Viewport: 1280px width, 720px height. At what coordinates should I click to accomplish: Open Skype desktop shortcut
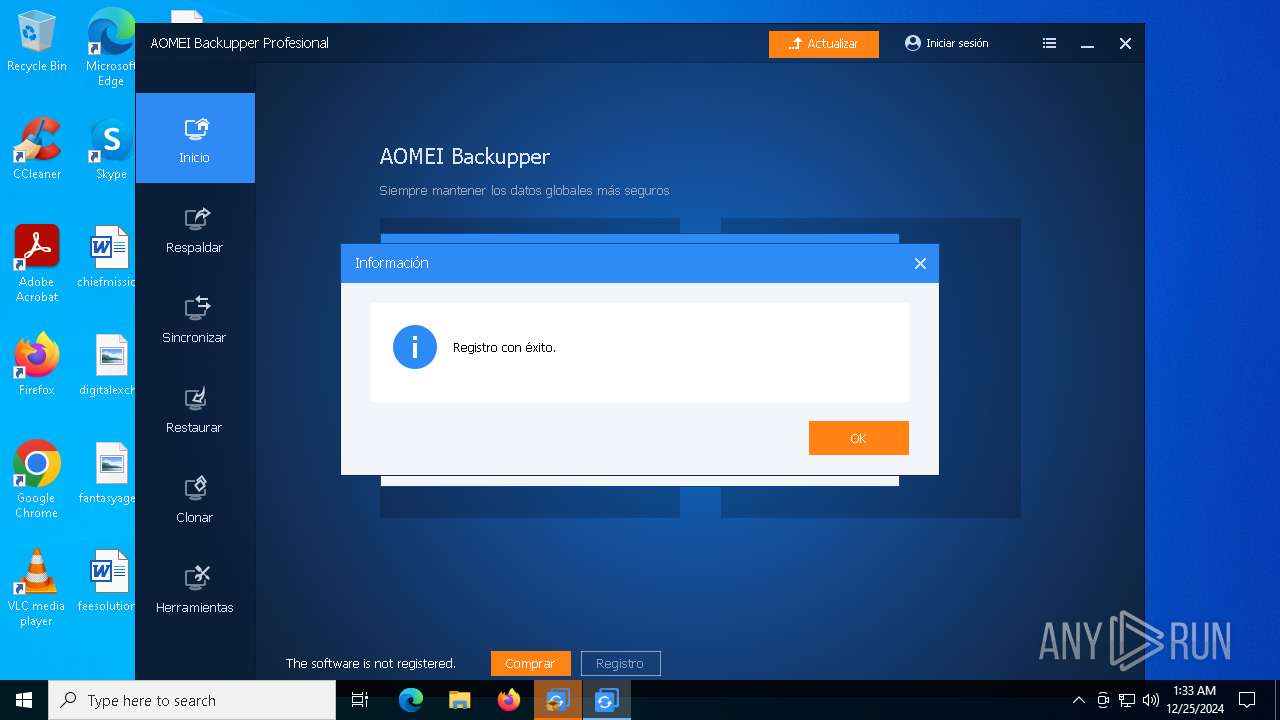(x=111, y=149)
